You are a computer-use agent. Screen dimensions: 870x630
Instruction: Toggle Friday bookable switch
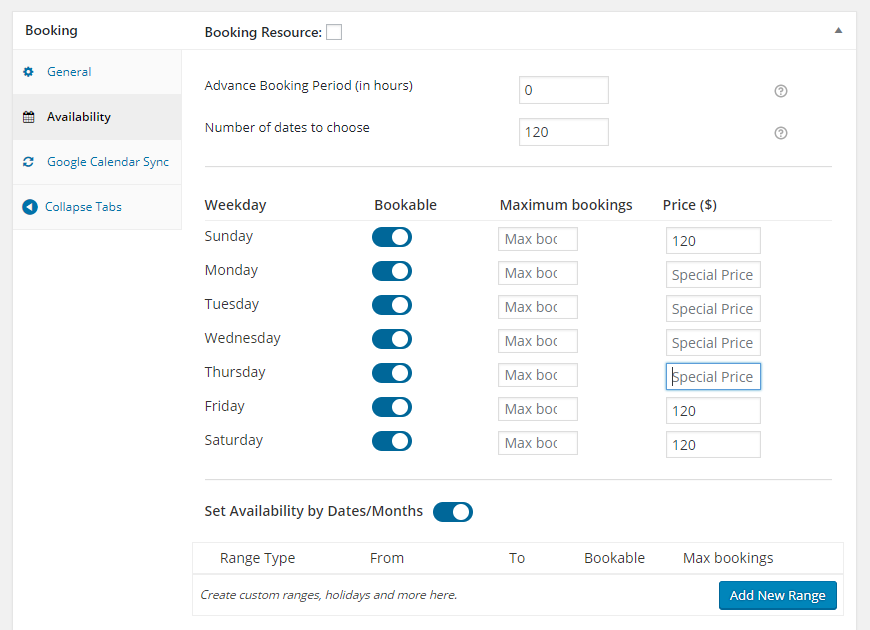[x=392, y=407]
